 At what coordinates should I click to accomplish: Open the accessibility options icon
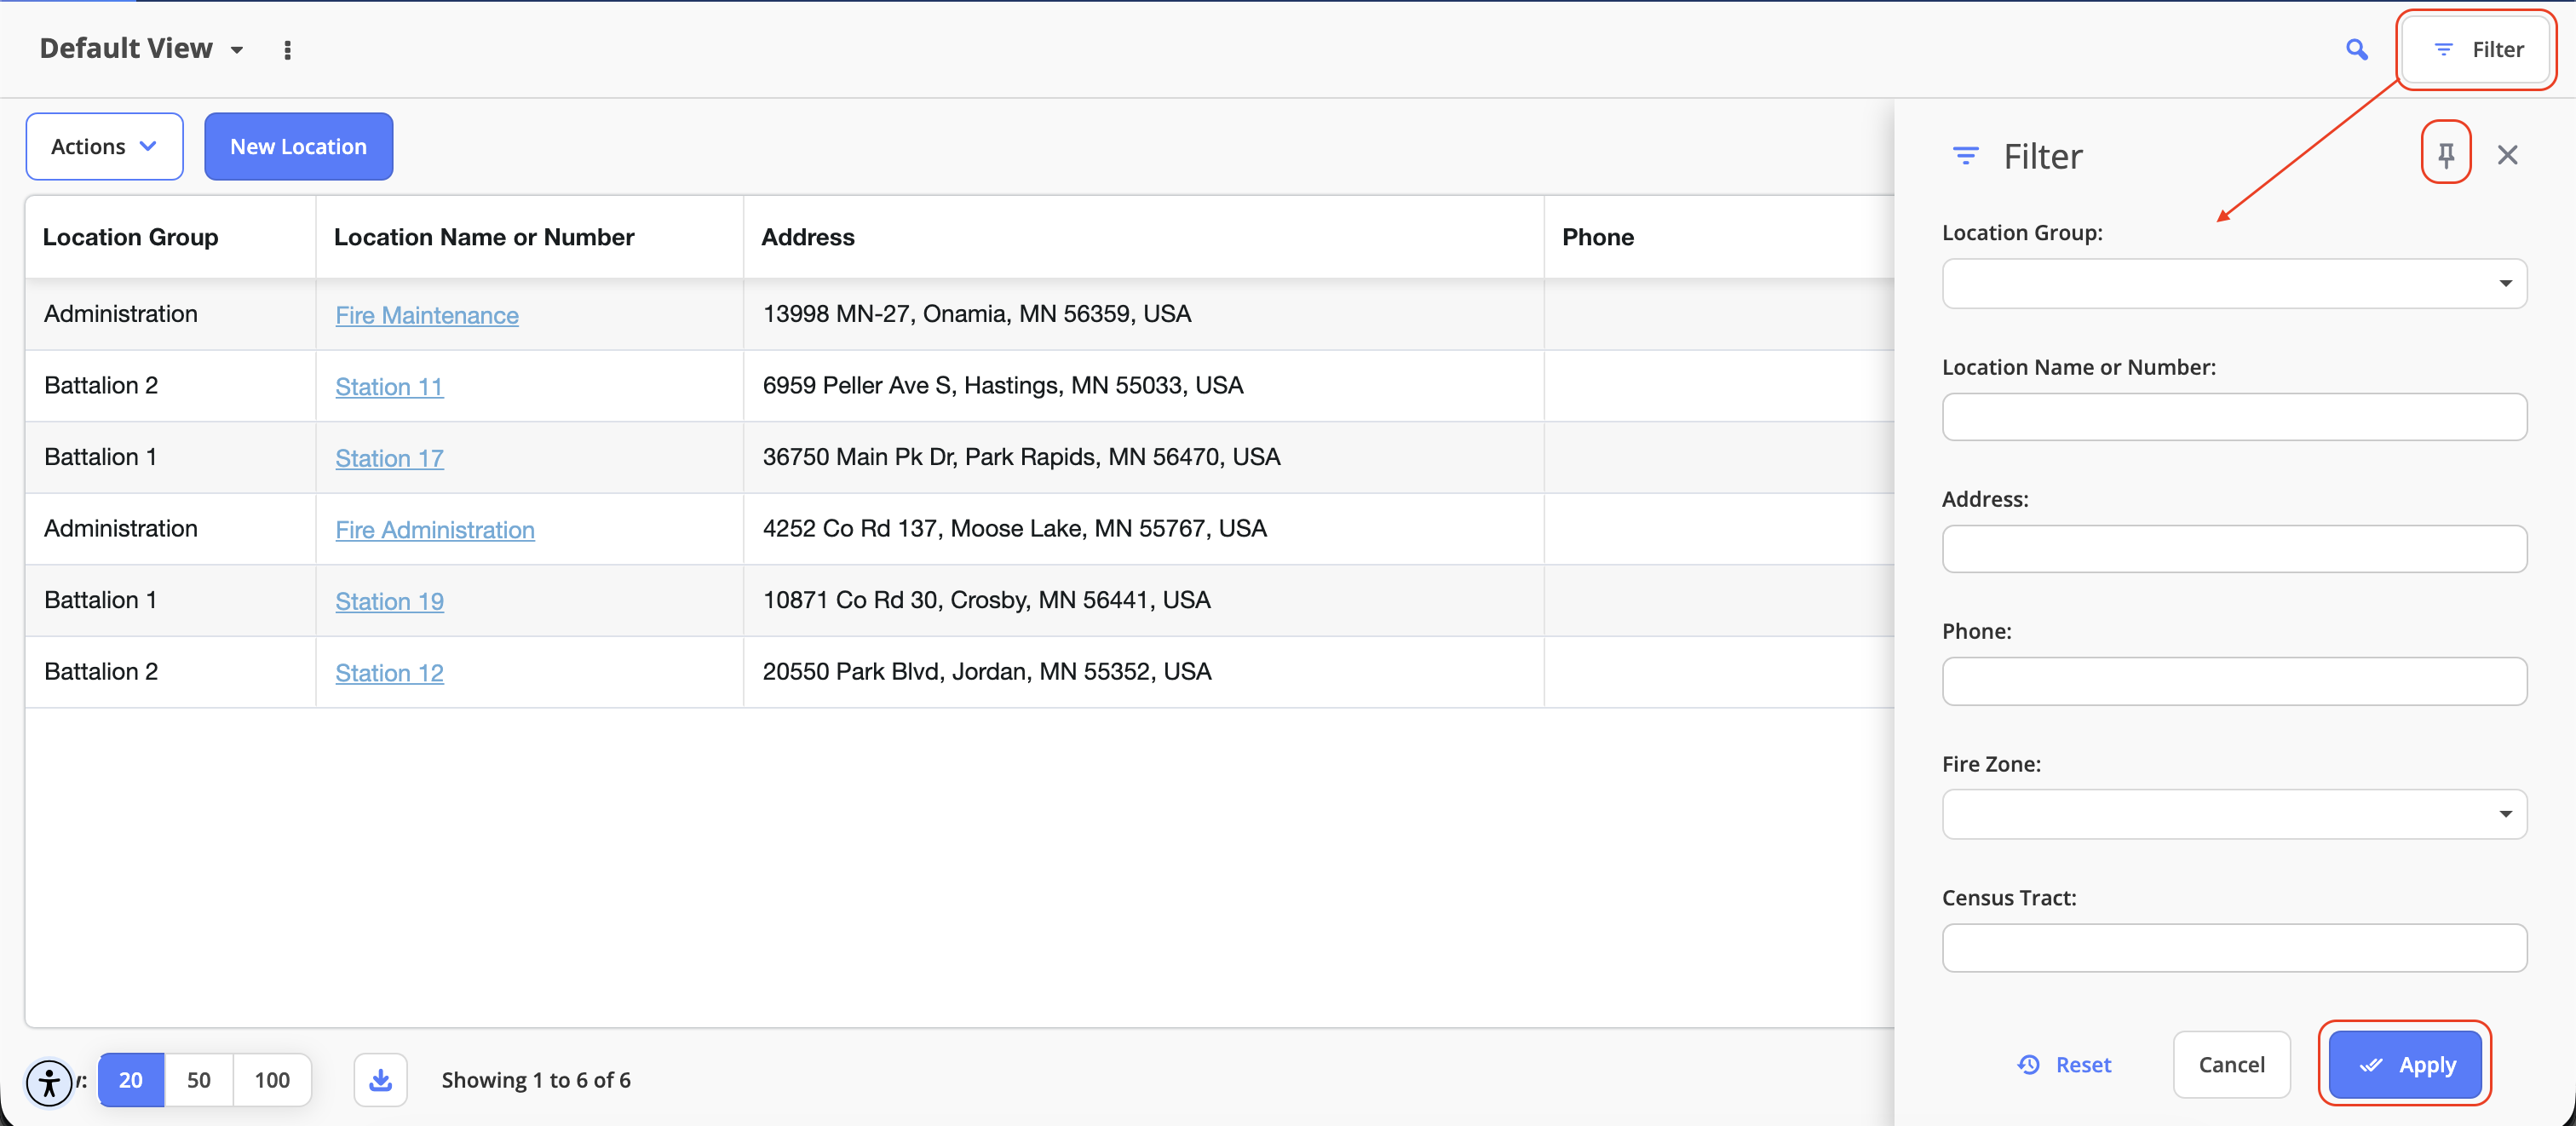(x=49, y=1082)
